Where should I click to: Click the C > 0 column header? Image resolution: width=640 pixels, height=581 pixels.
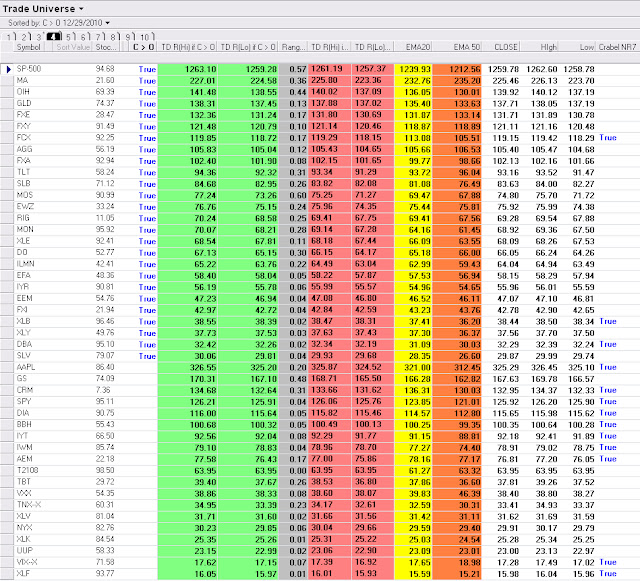pos(143,47)
